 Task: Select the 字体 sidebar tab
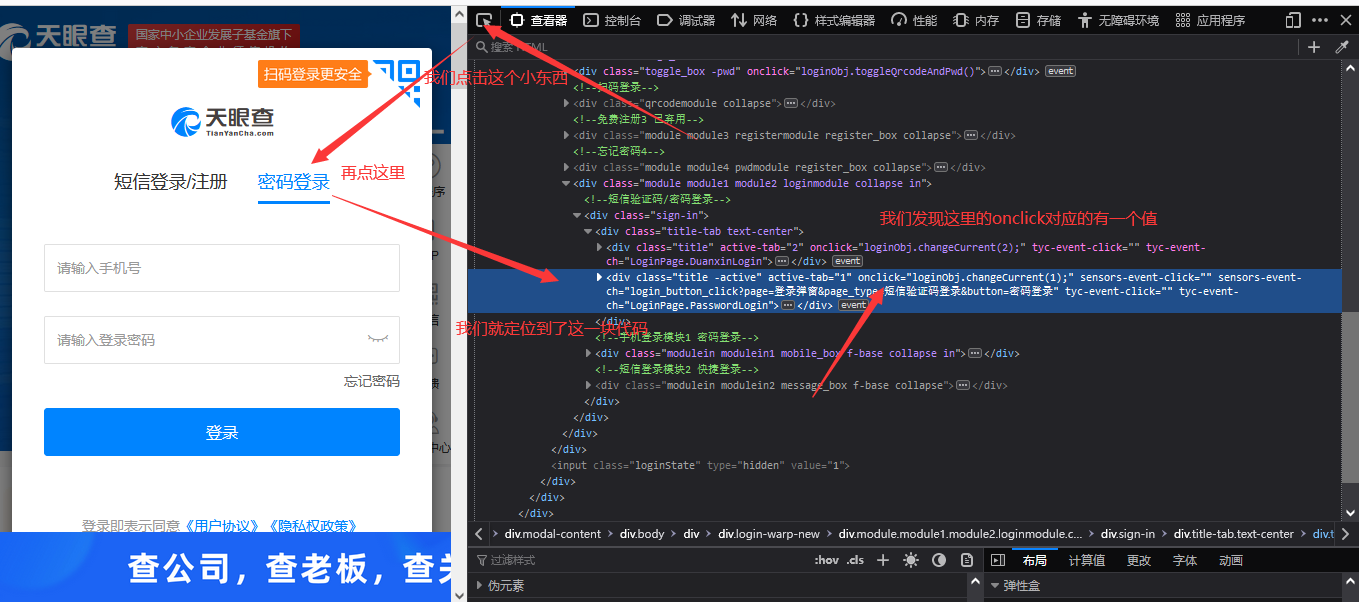pos(1184,560)
